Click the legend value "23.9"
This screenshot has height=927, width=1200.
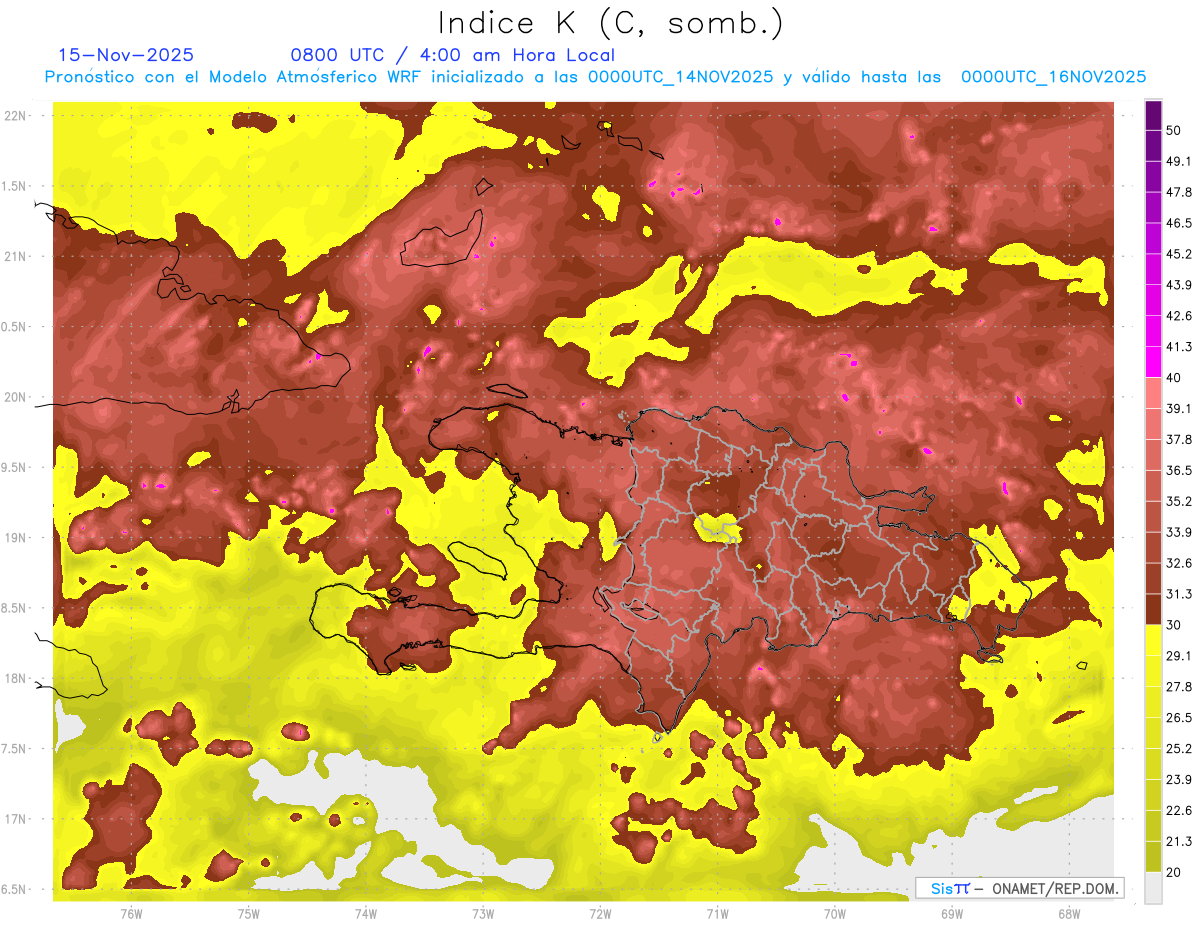click(1178, 779)
